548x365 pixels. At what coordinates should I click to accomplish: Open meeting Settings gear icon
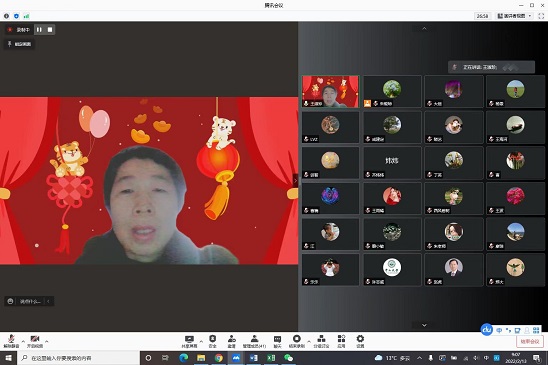[360, 341]
